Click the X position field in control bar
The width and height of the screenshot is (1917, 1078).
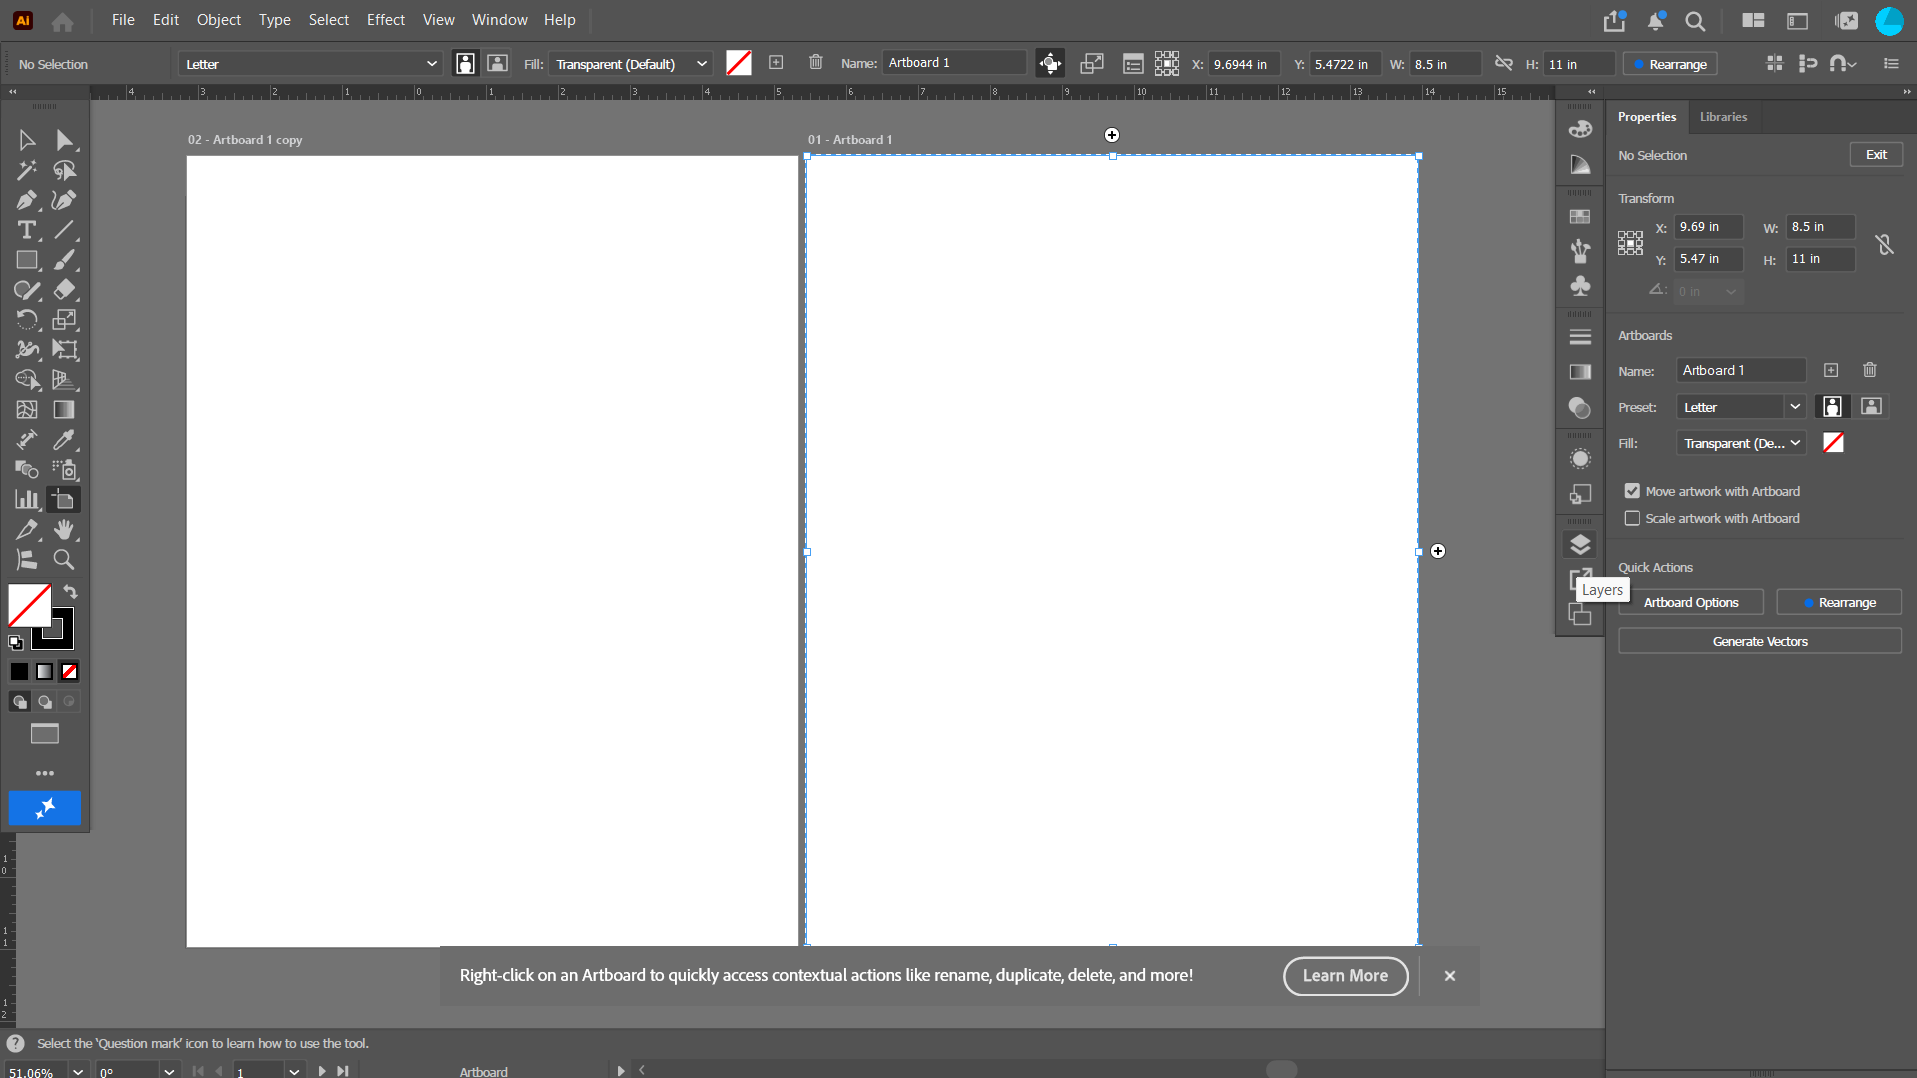tap(1245, 64)
